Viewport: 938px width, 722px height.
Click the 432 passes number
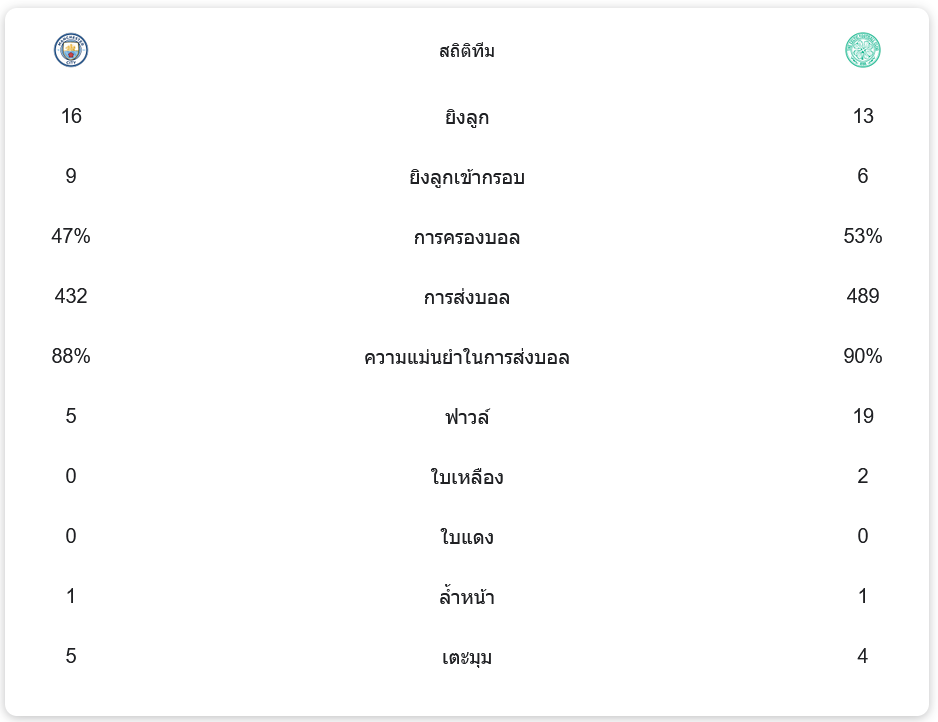(x=71, y=296)
